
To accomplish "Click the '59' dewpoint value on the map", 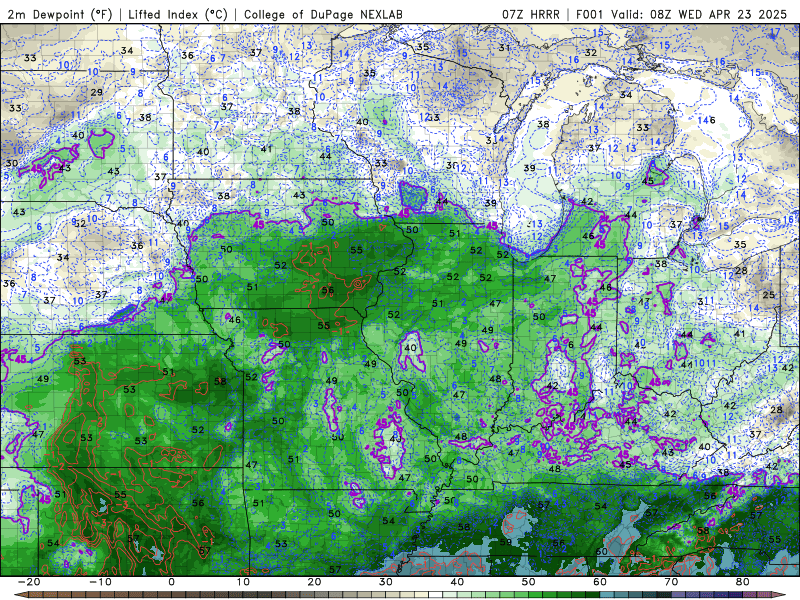I will tap(505, 542).
